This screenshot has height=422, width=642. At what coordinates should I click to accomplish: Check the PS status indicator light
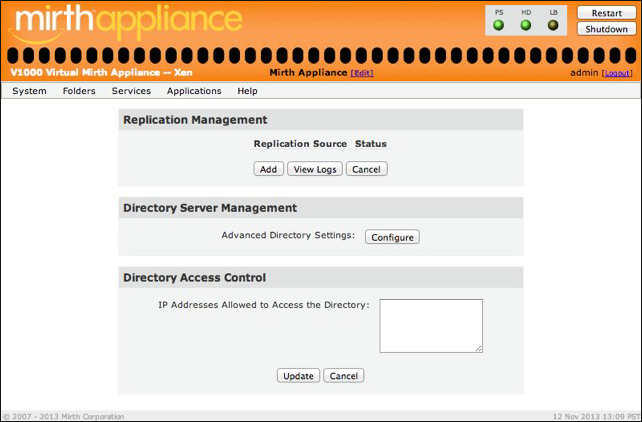click(x=498, y=25)
